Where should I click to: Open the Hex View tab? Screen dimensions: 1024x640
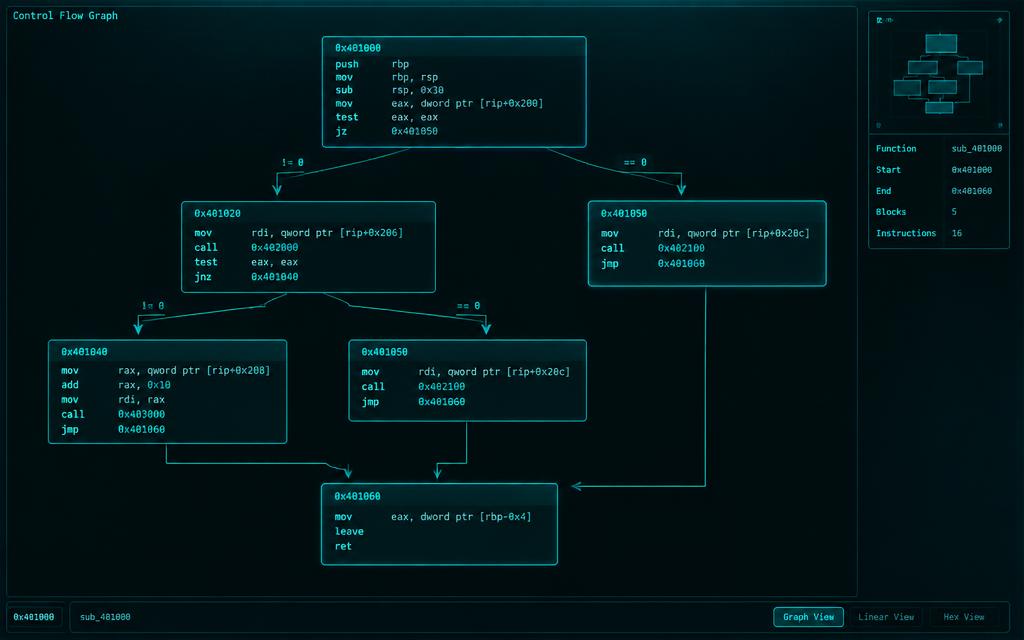pyautogui.click(x=963, y=616)
